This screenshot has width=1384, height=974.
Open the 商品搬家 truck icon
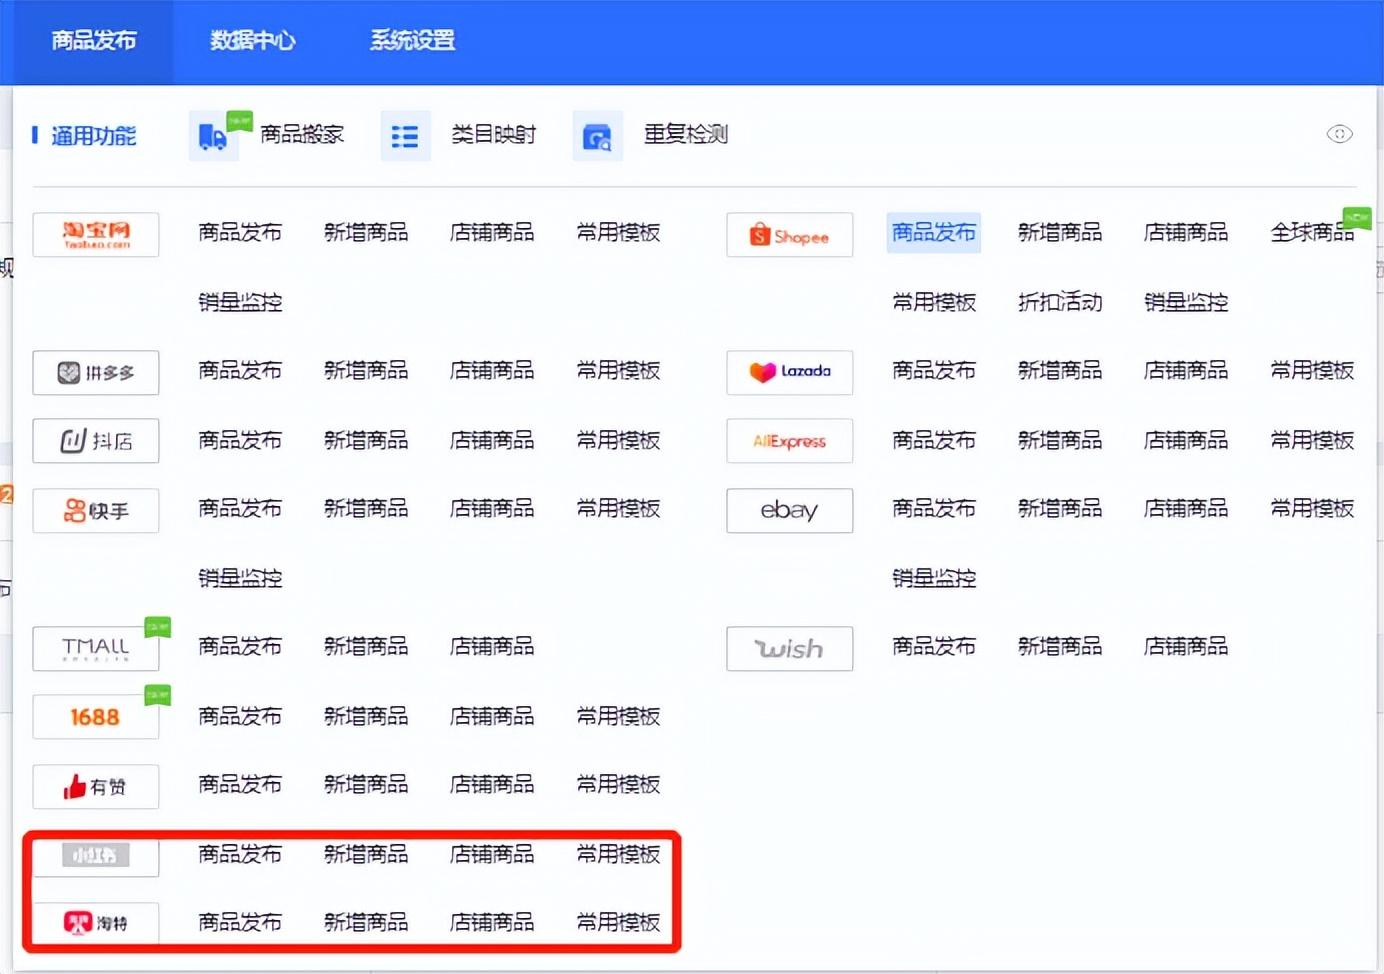[213, 136]
